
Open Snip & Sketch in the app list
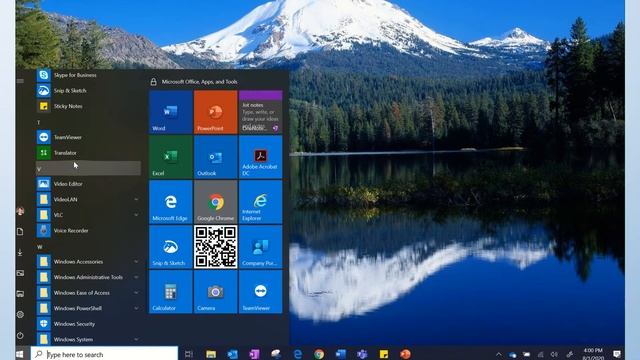[88, 91]
